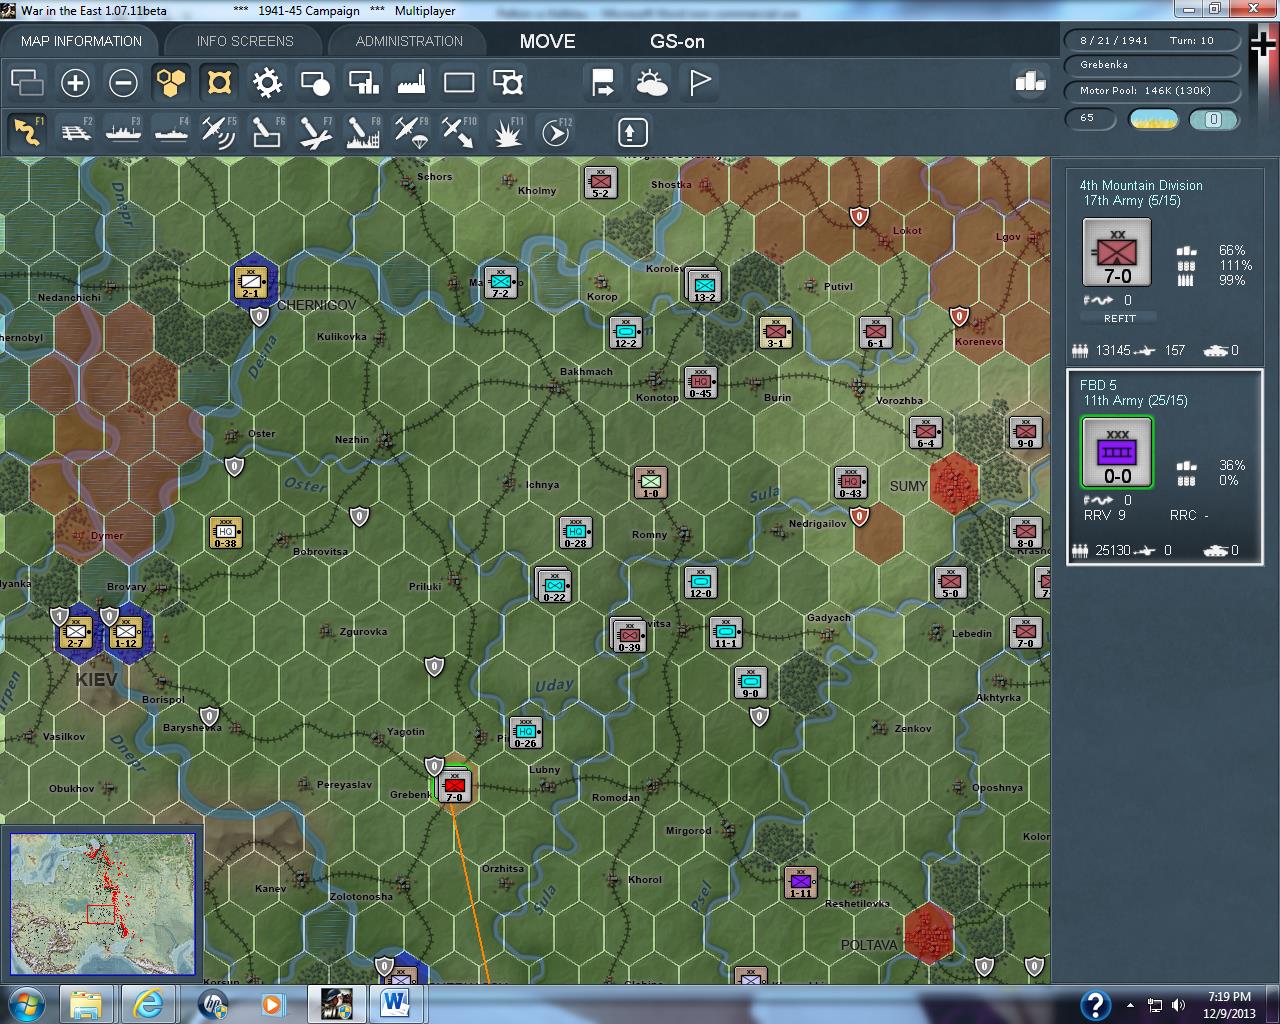
Task: Click the pennant flag outline icon
Action: point(699,82)
